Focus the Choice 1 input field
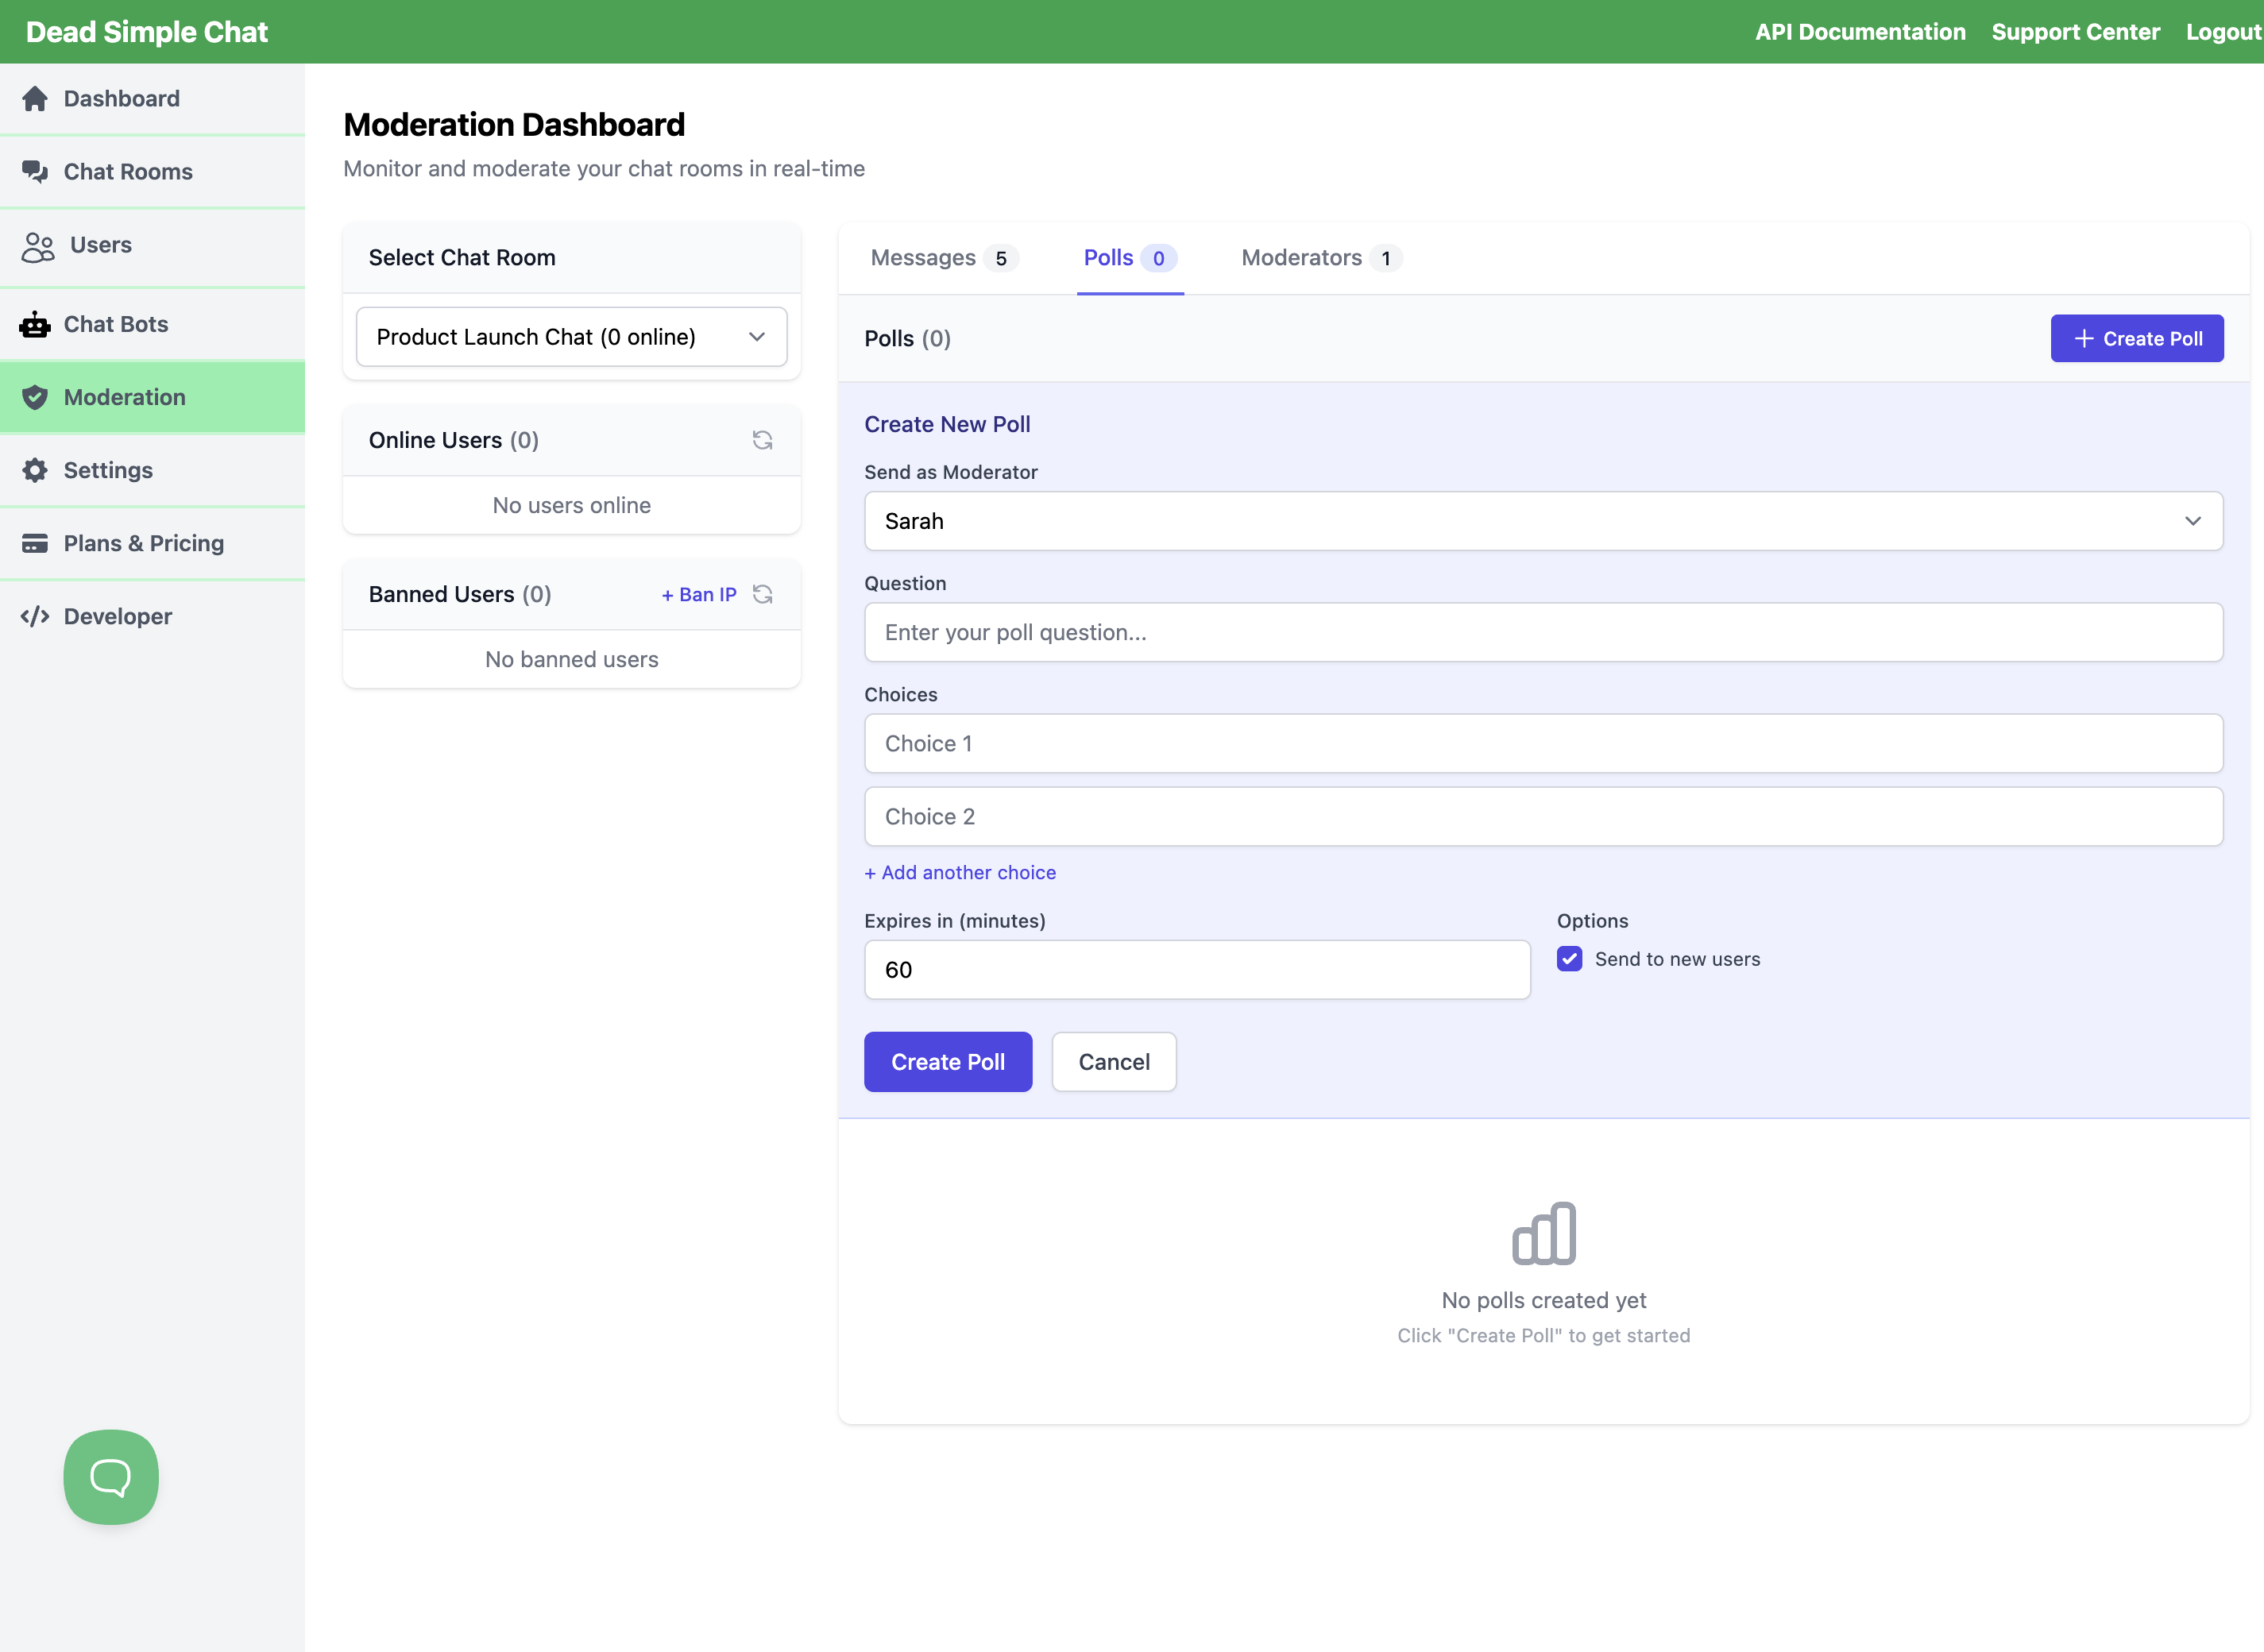Image resolution: width=2264 pixels, height=1652 pixels. click(1543, 743)
